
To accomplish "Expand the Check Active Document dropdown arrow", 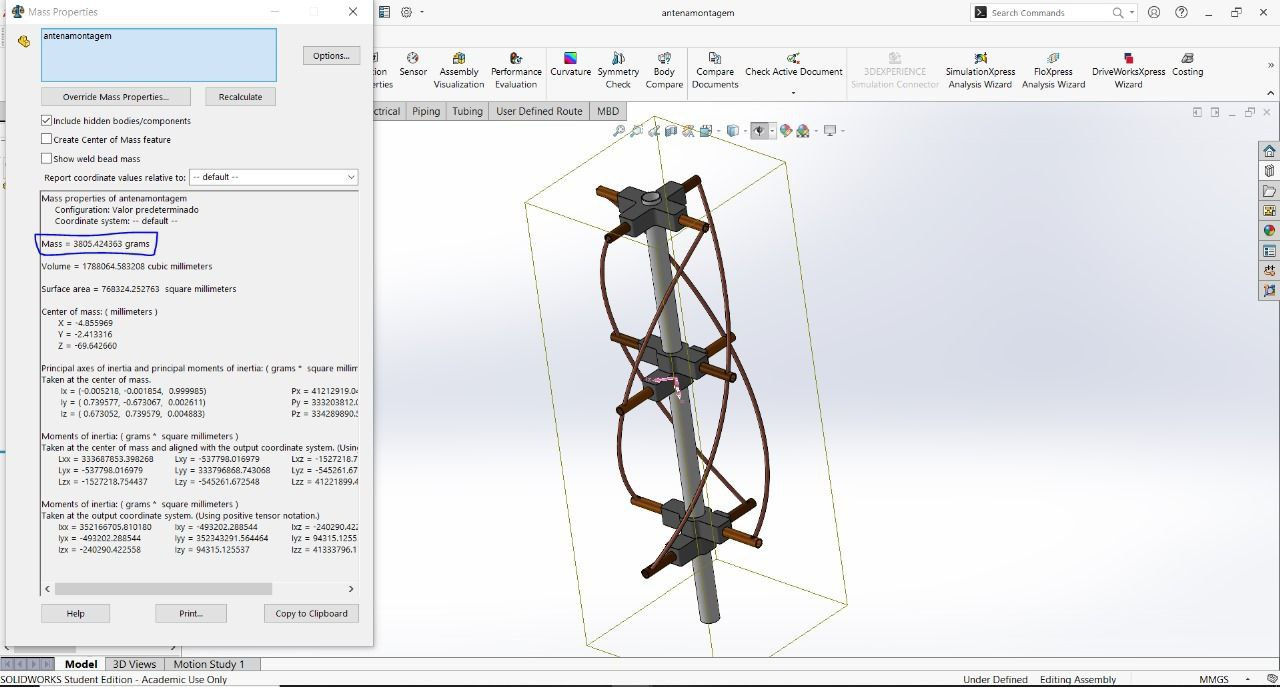I will [793, 93].
